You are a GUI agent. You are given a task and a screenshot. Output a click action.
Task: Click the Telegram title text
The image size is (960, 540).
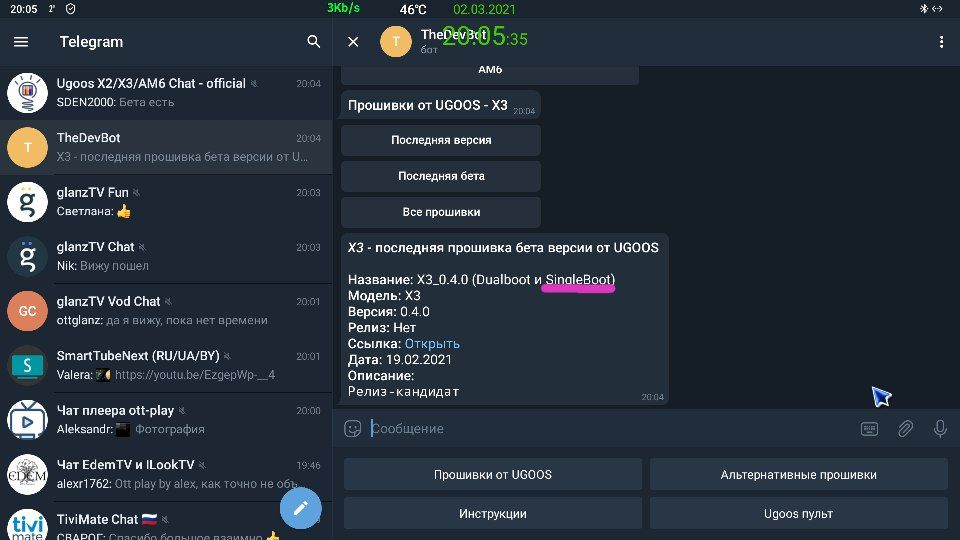click(91, 42)
